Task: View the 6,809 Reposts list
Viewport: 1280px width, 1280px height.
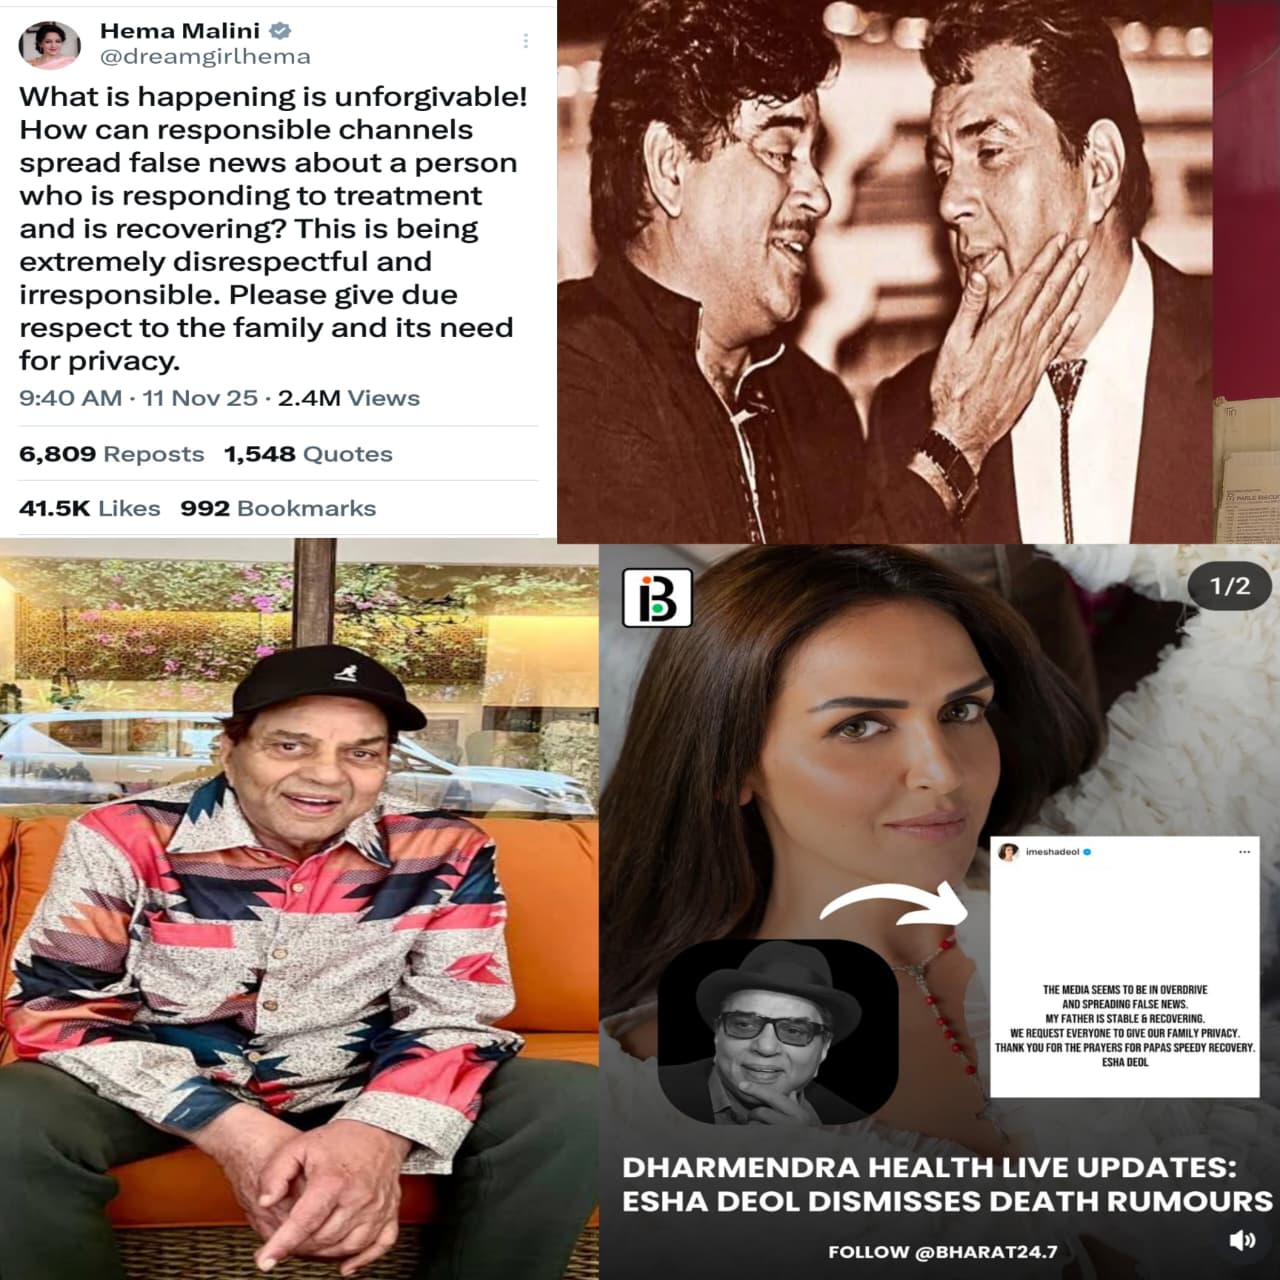Action: (x=111, y=454)
